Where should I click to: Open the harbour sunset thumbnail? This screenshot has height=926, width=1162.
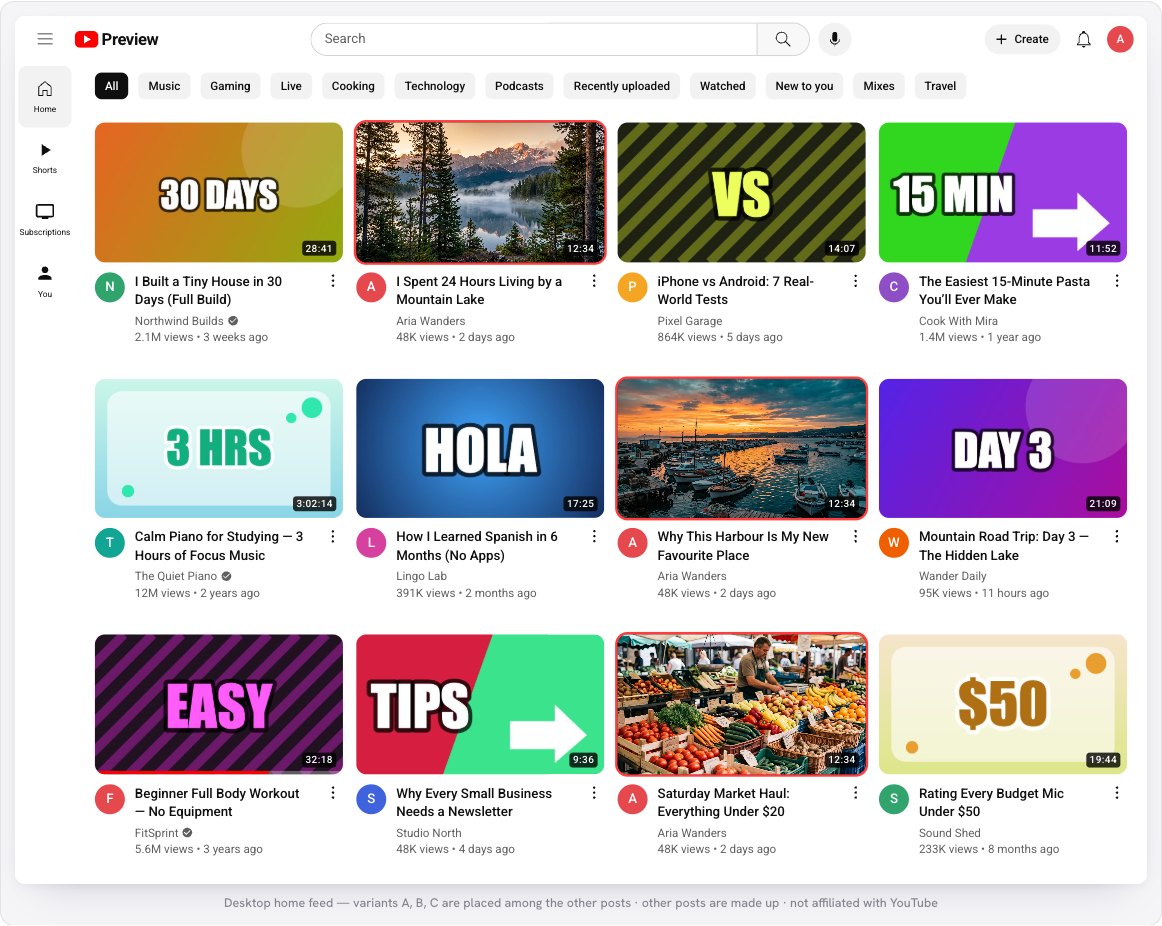pos(742,448)
